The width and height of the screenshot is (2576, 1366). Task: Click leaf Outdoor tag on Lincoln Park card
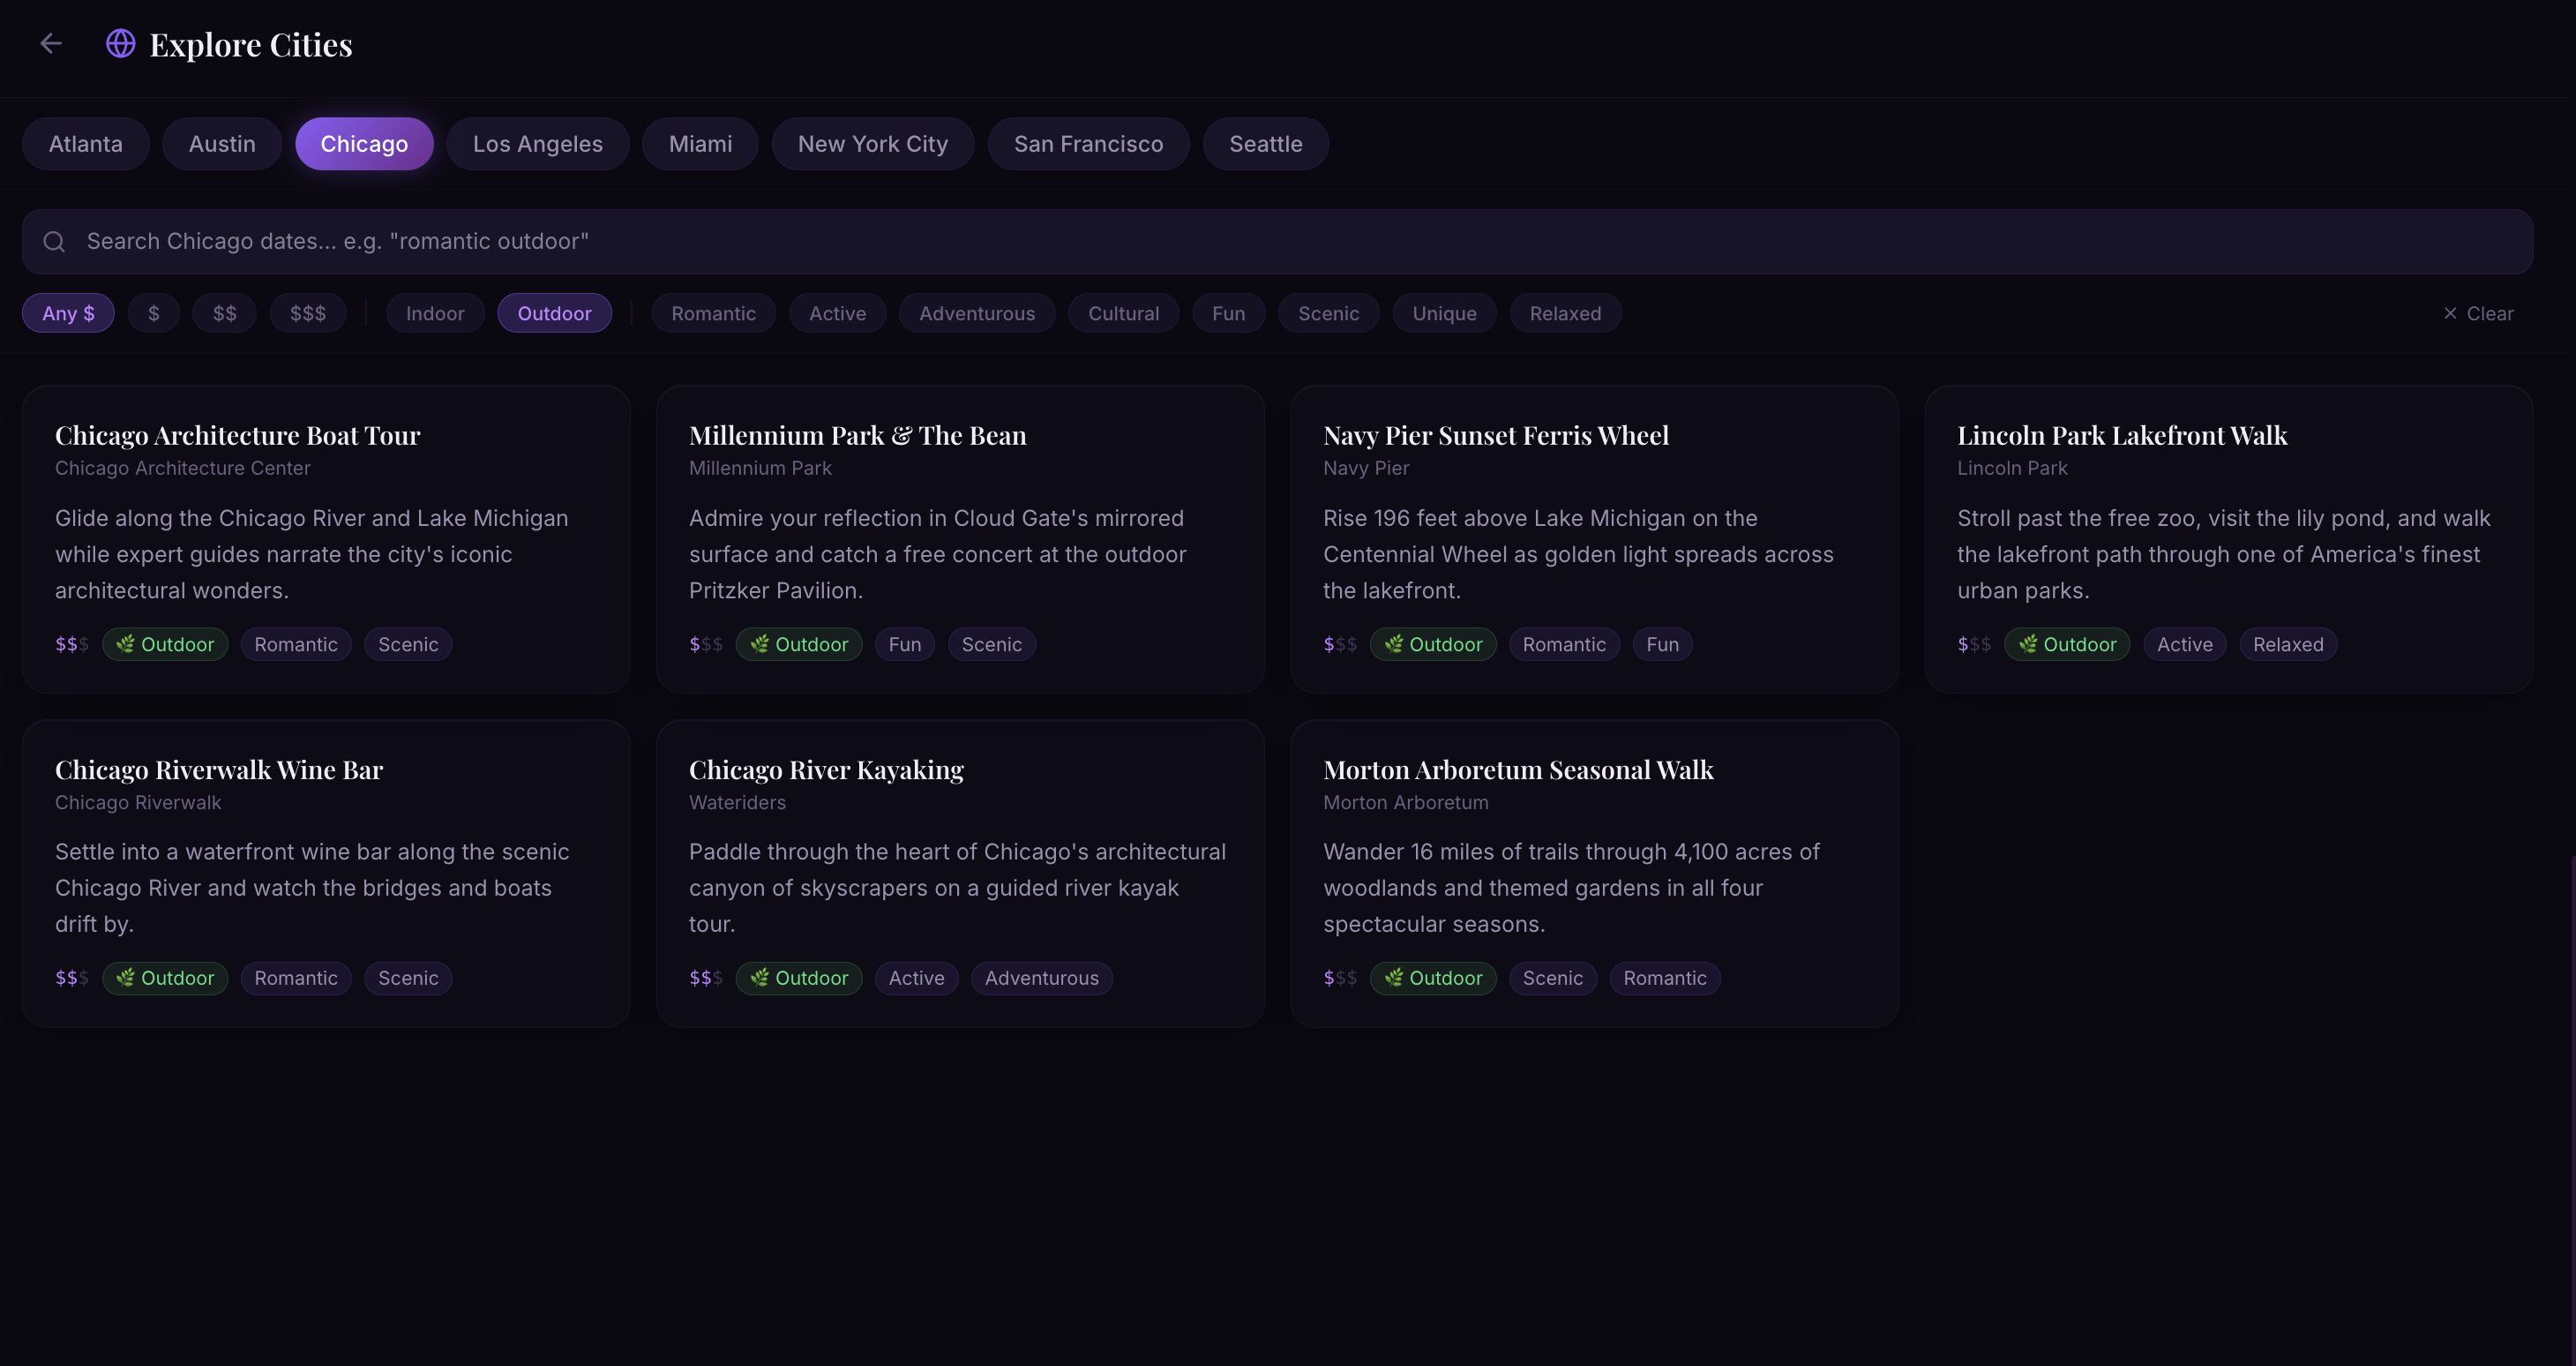click(2067, 645)
